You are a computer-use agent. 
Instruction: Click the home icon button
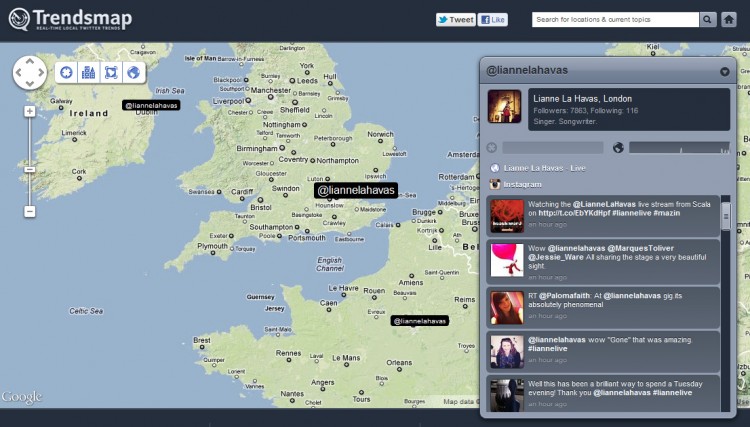point(728,20)
